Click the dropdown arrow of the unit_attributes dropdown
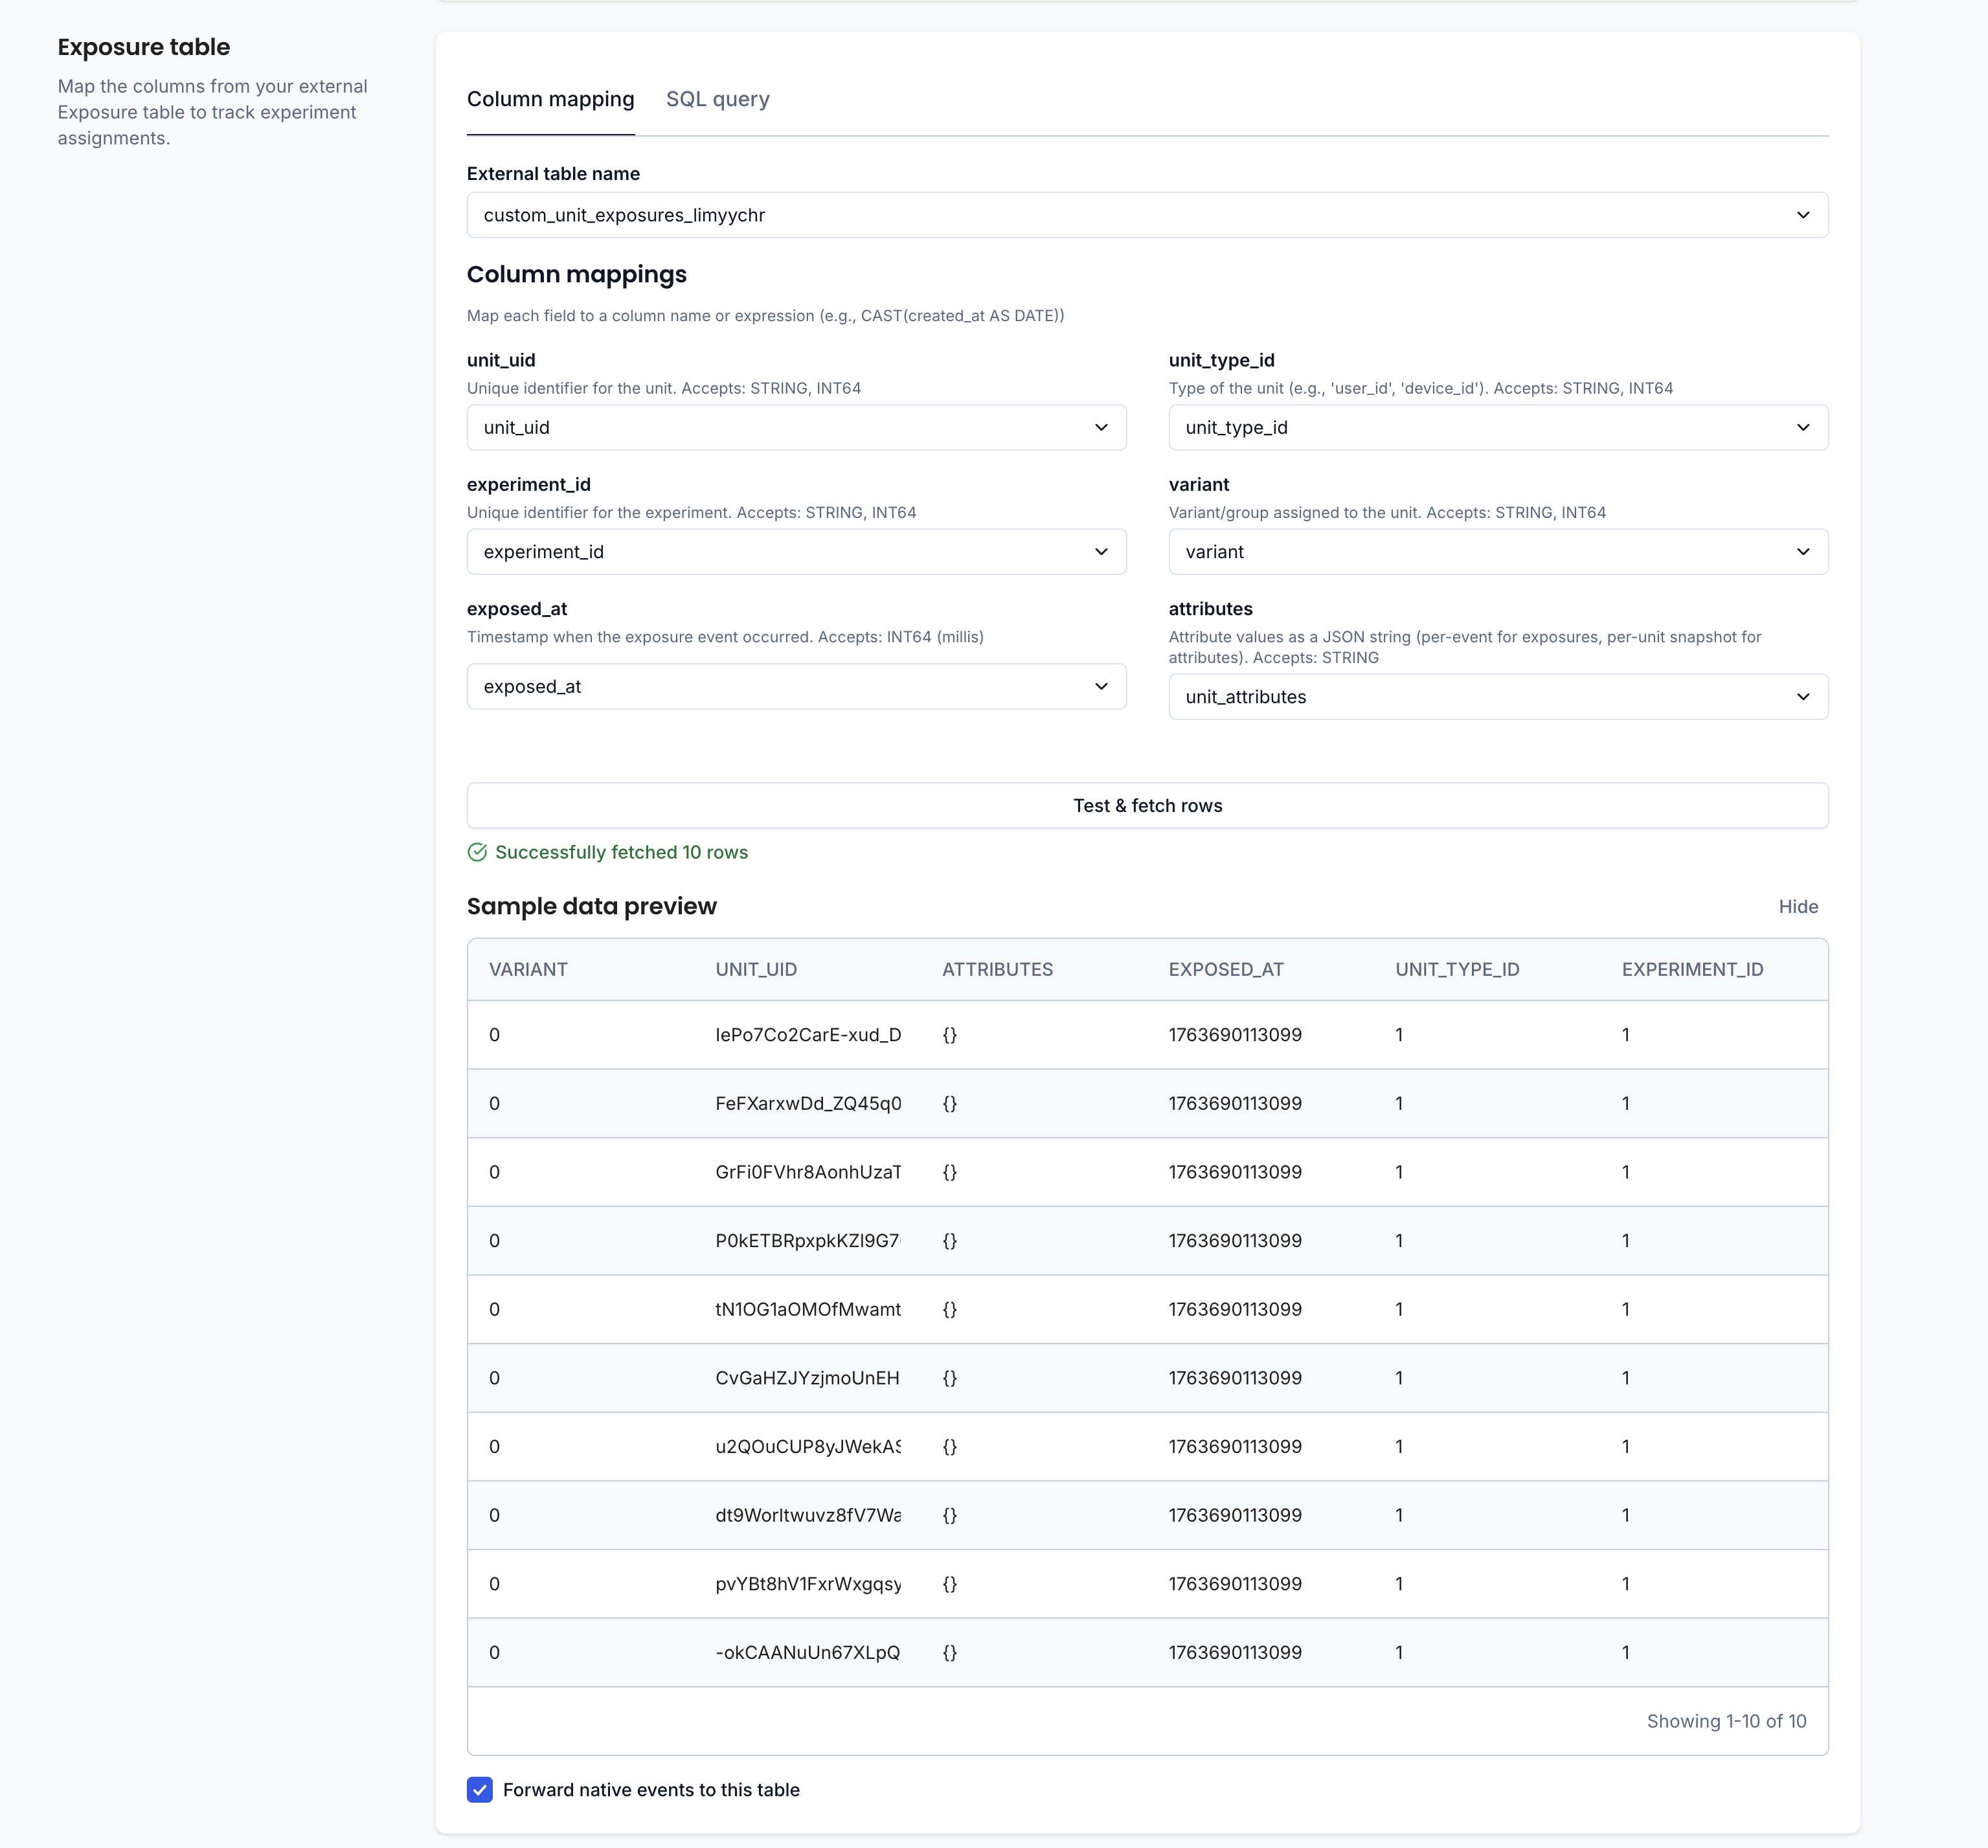The width and height of the screenshot is (1988, 1848). click(x=1803, y=697)
